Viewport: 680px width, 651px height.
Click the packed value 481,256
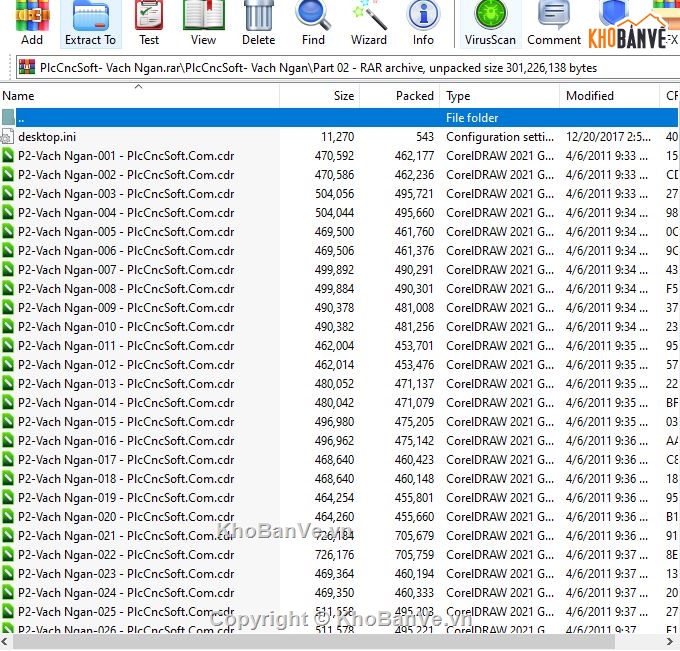tap(414, 327)
